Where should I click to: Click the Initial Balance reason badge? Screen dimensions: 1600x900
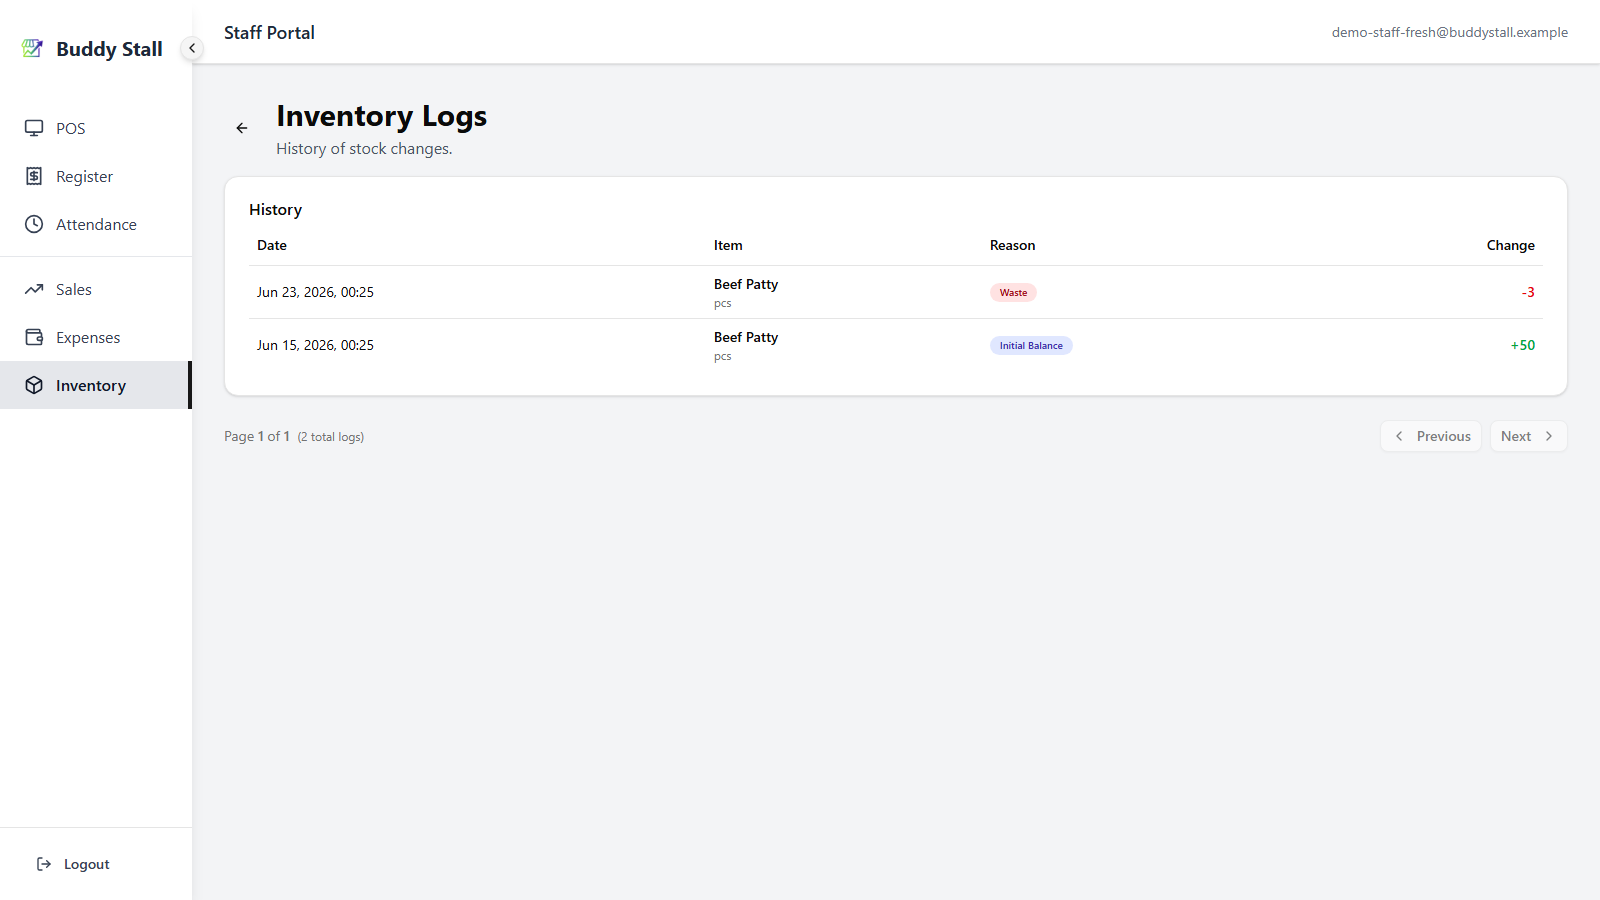point(1031,345)
